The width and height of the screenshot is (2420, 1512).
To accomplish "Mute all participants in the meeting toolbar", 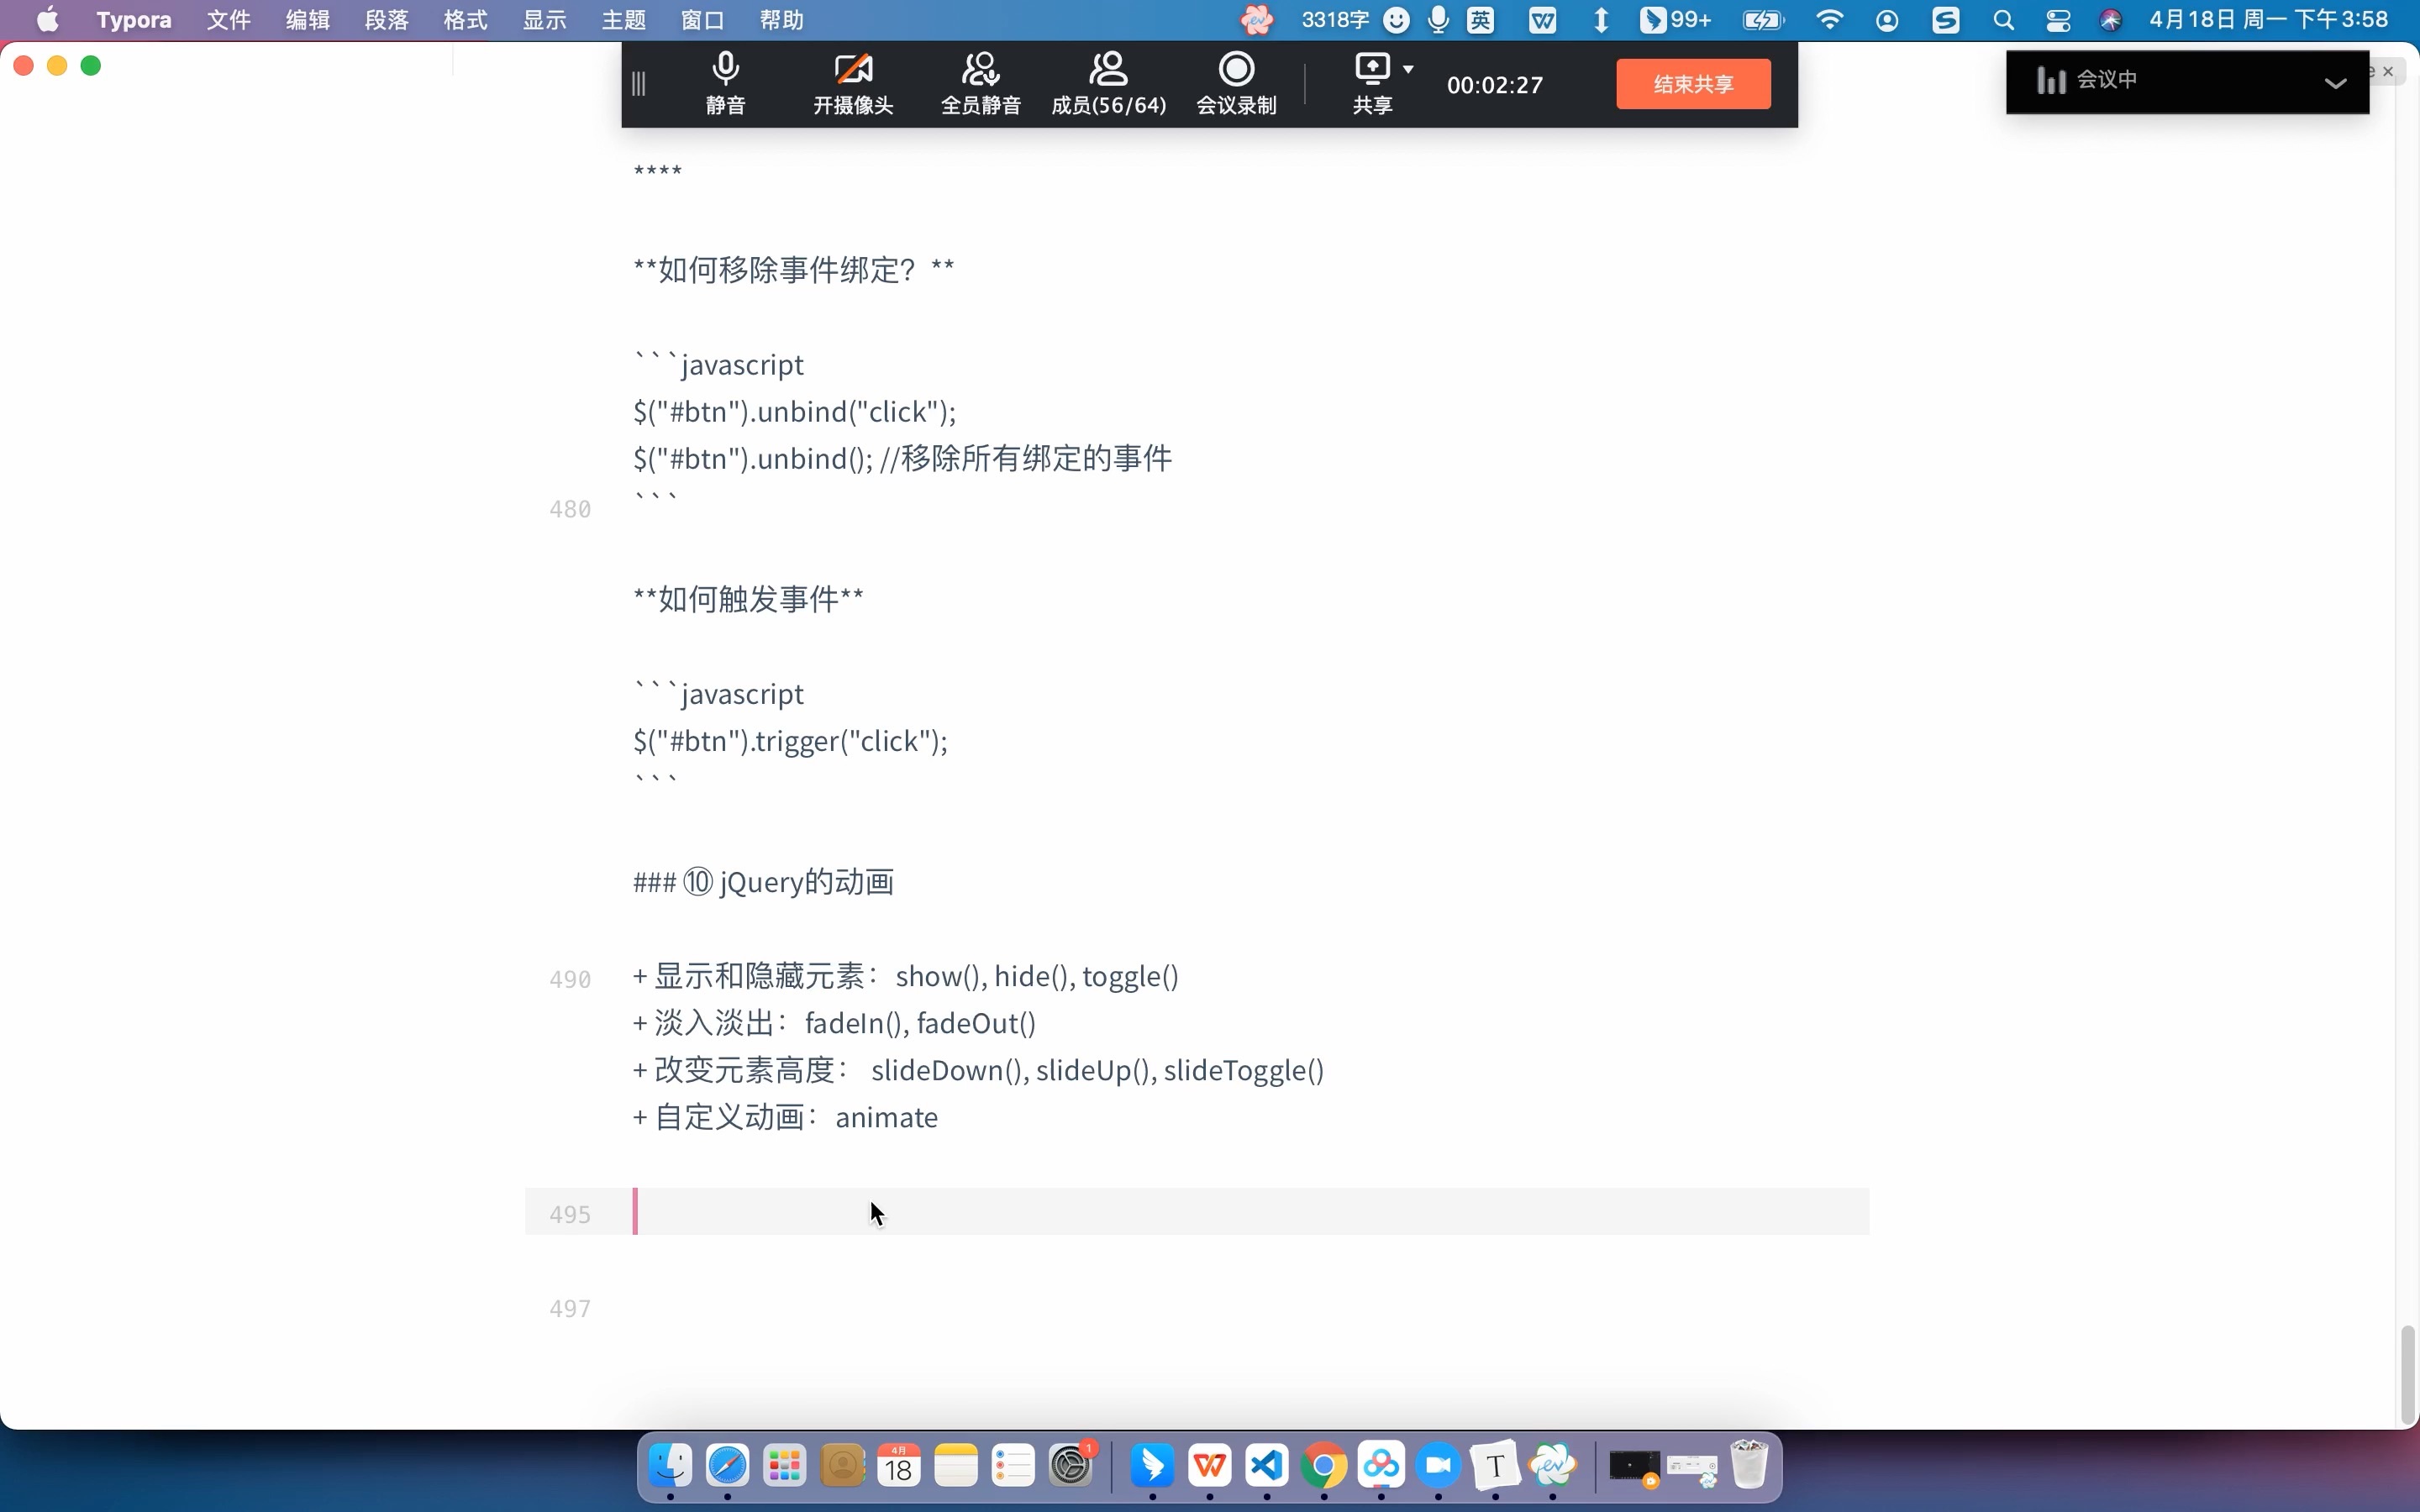I will point(981,84).
